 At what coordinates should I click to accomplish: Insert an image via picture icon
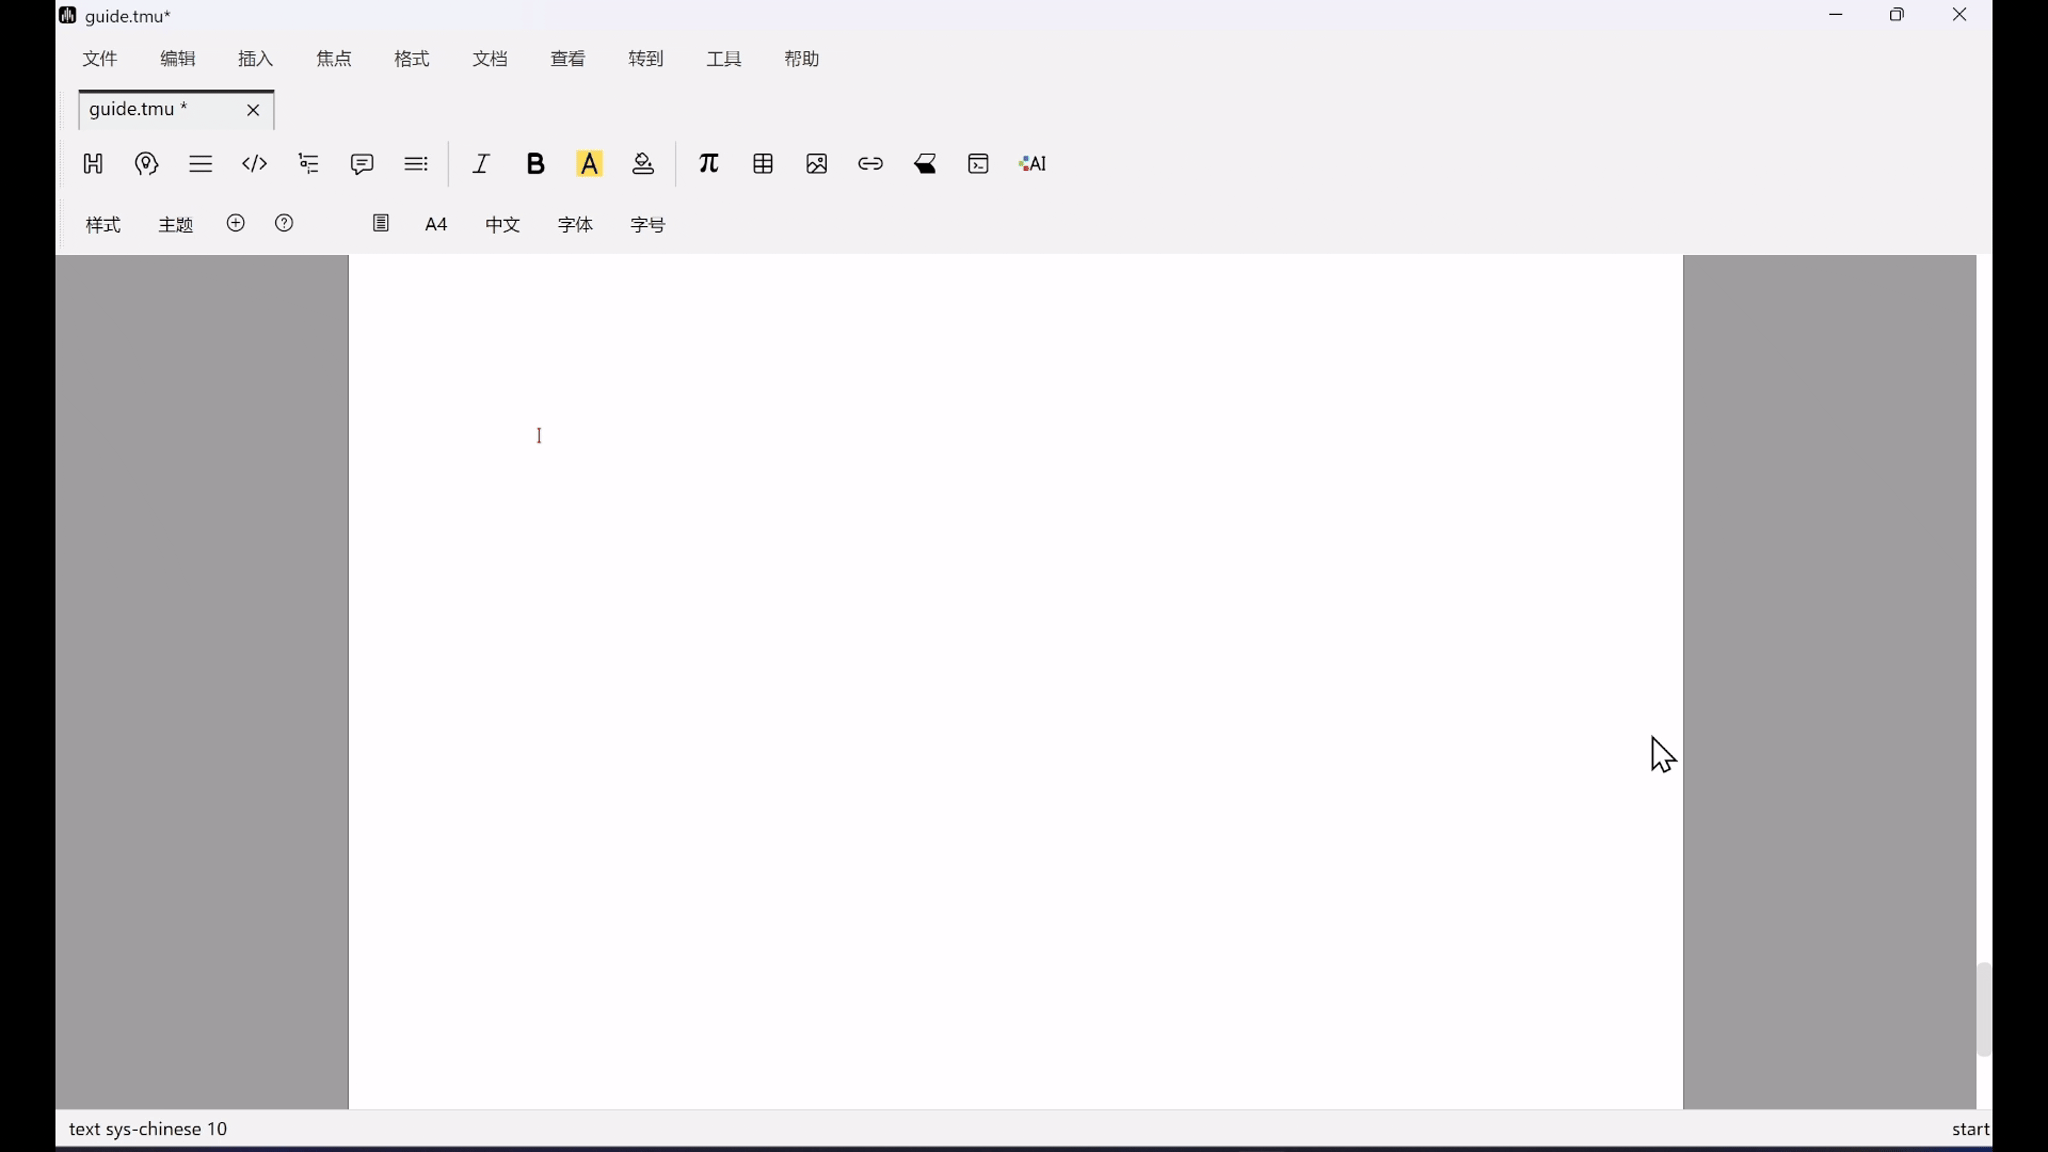pos(816,164)
